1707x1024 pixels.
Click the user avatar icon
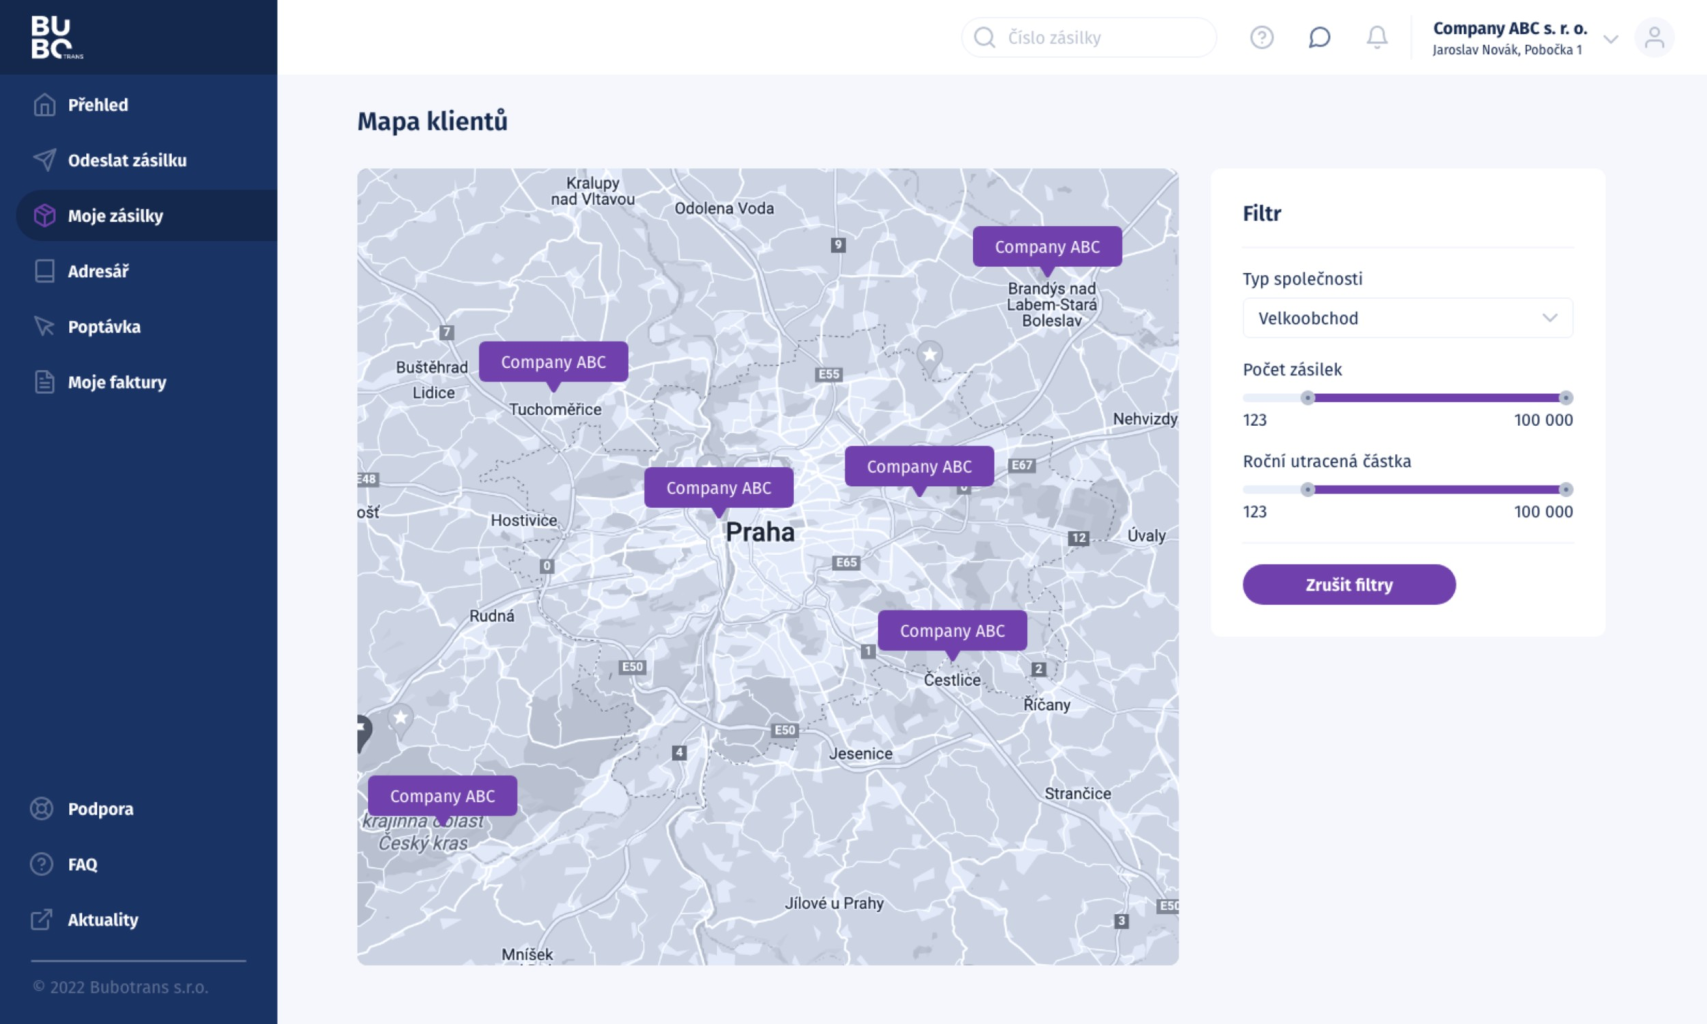[x=1654, y=37]
